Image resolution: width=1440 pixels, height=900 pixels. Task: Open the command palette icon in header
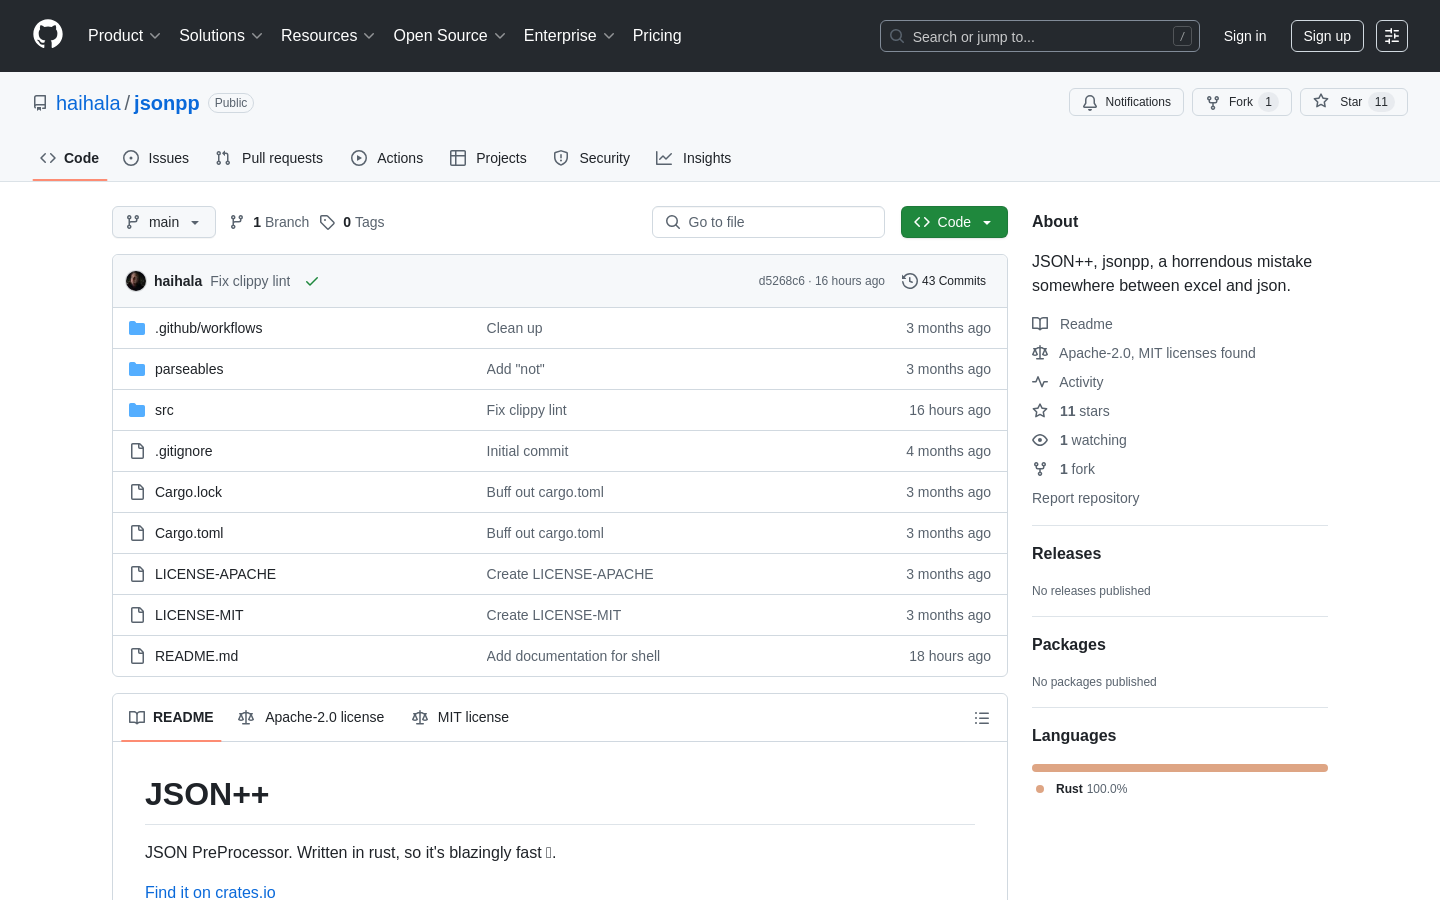click(x=1392, y=36)
